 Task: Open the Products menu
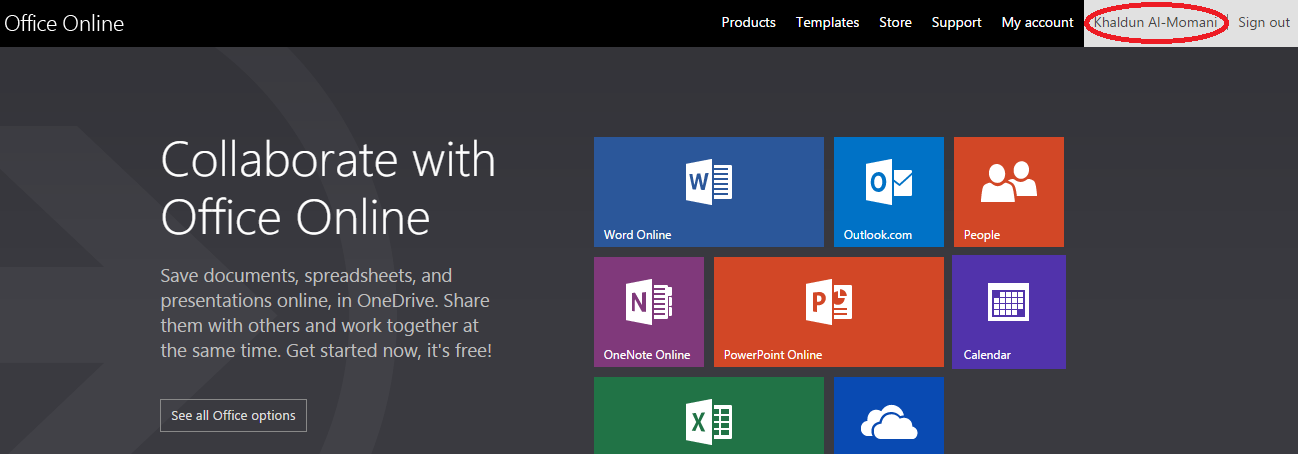[x=748, y=22]
